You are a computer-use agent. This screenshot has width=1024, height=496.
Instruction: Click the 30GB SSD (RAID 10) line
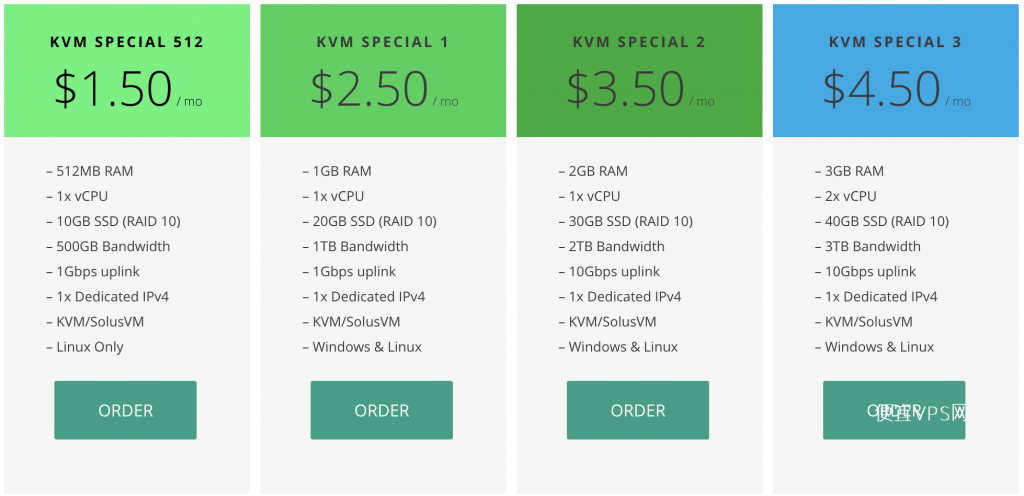626,221
